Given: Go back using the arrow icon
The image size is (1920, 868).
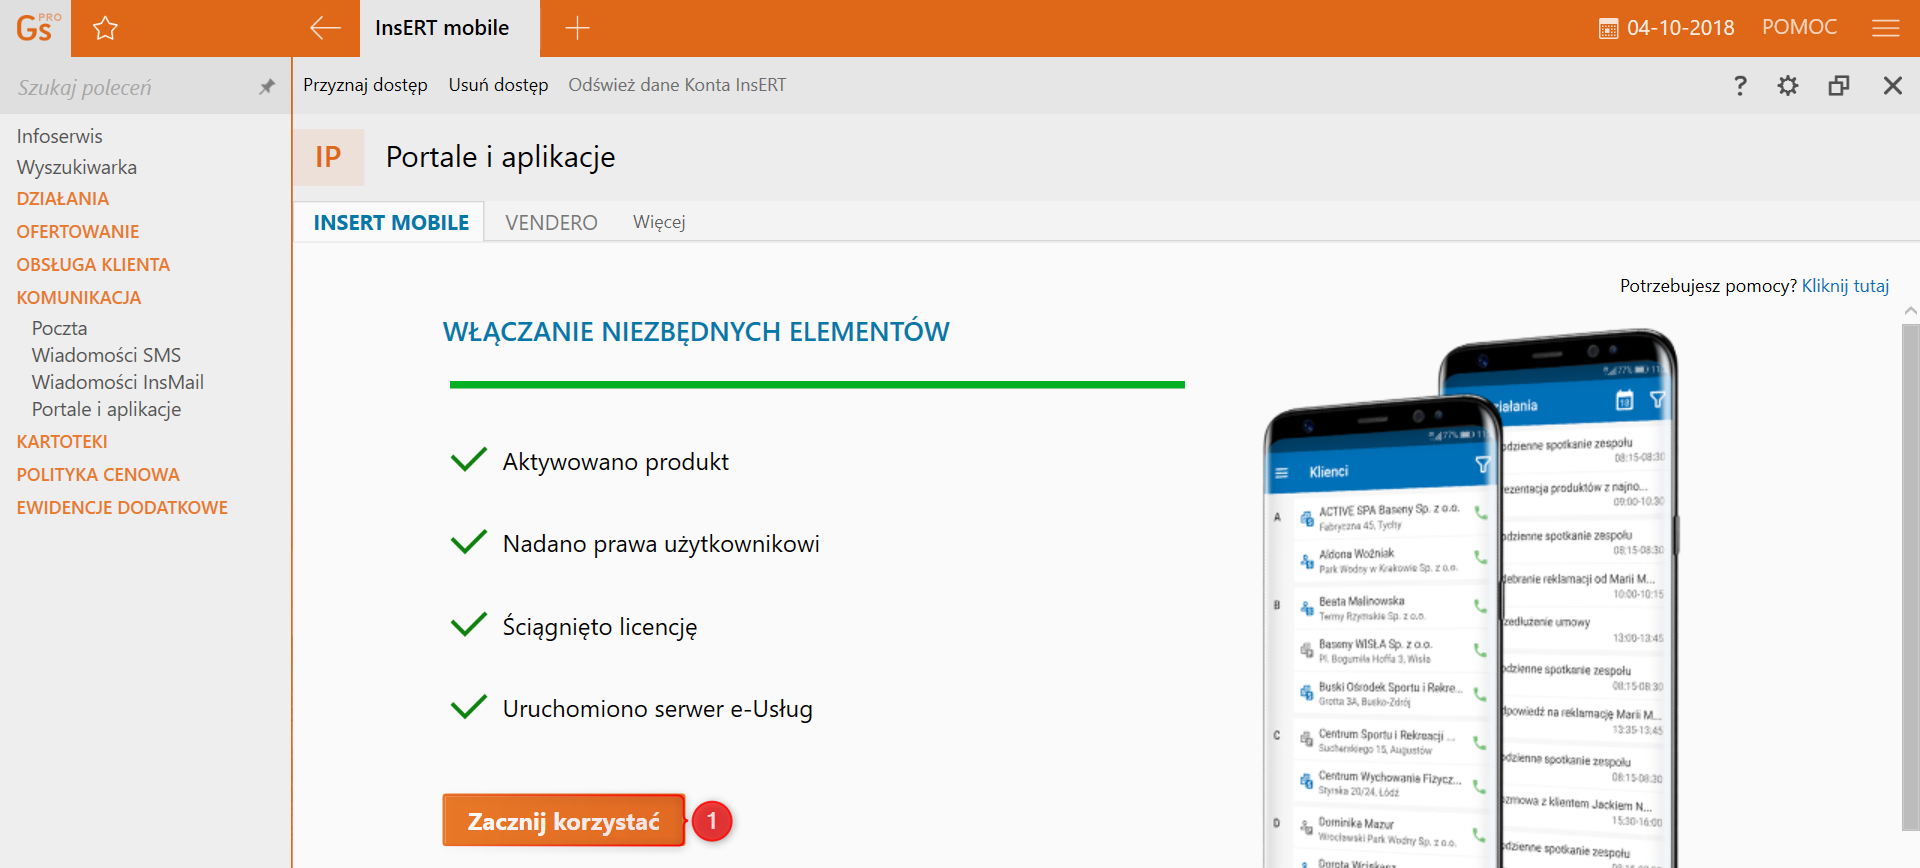Looking at the screenshot, I should pos(325,28).
